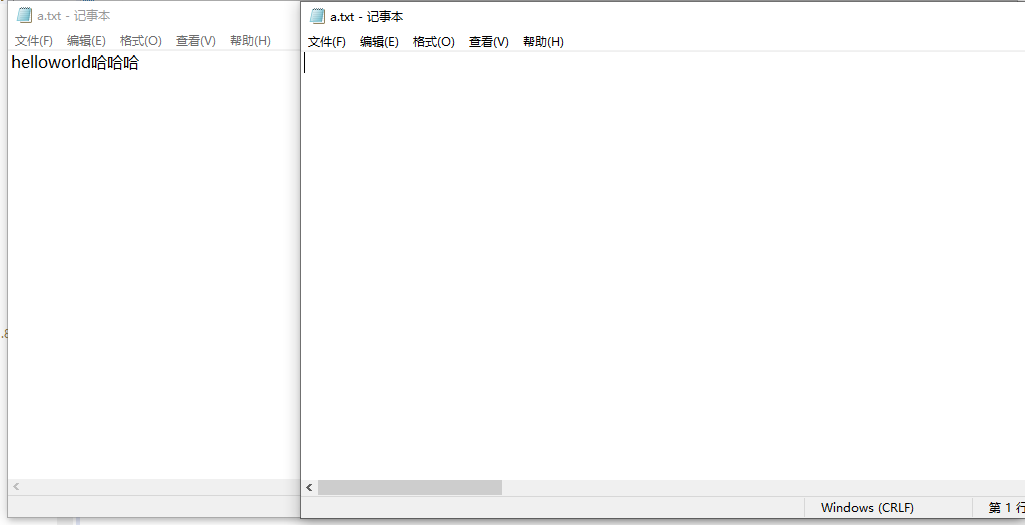Click the helloworld哈哈哈 text in background window
The height and width of the screenshot is (525, 1025).
[x=75, y=63]
